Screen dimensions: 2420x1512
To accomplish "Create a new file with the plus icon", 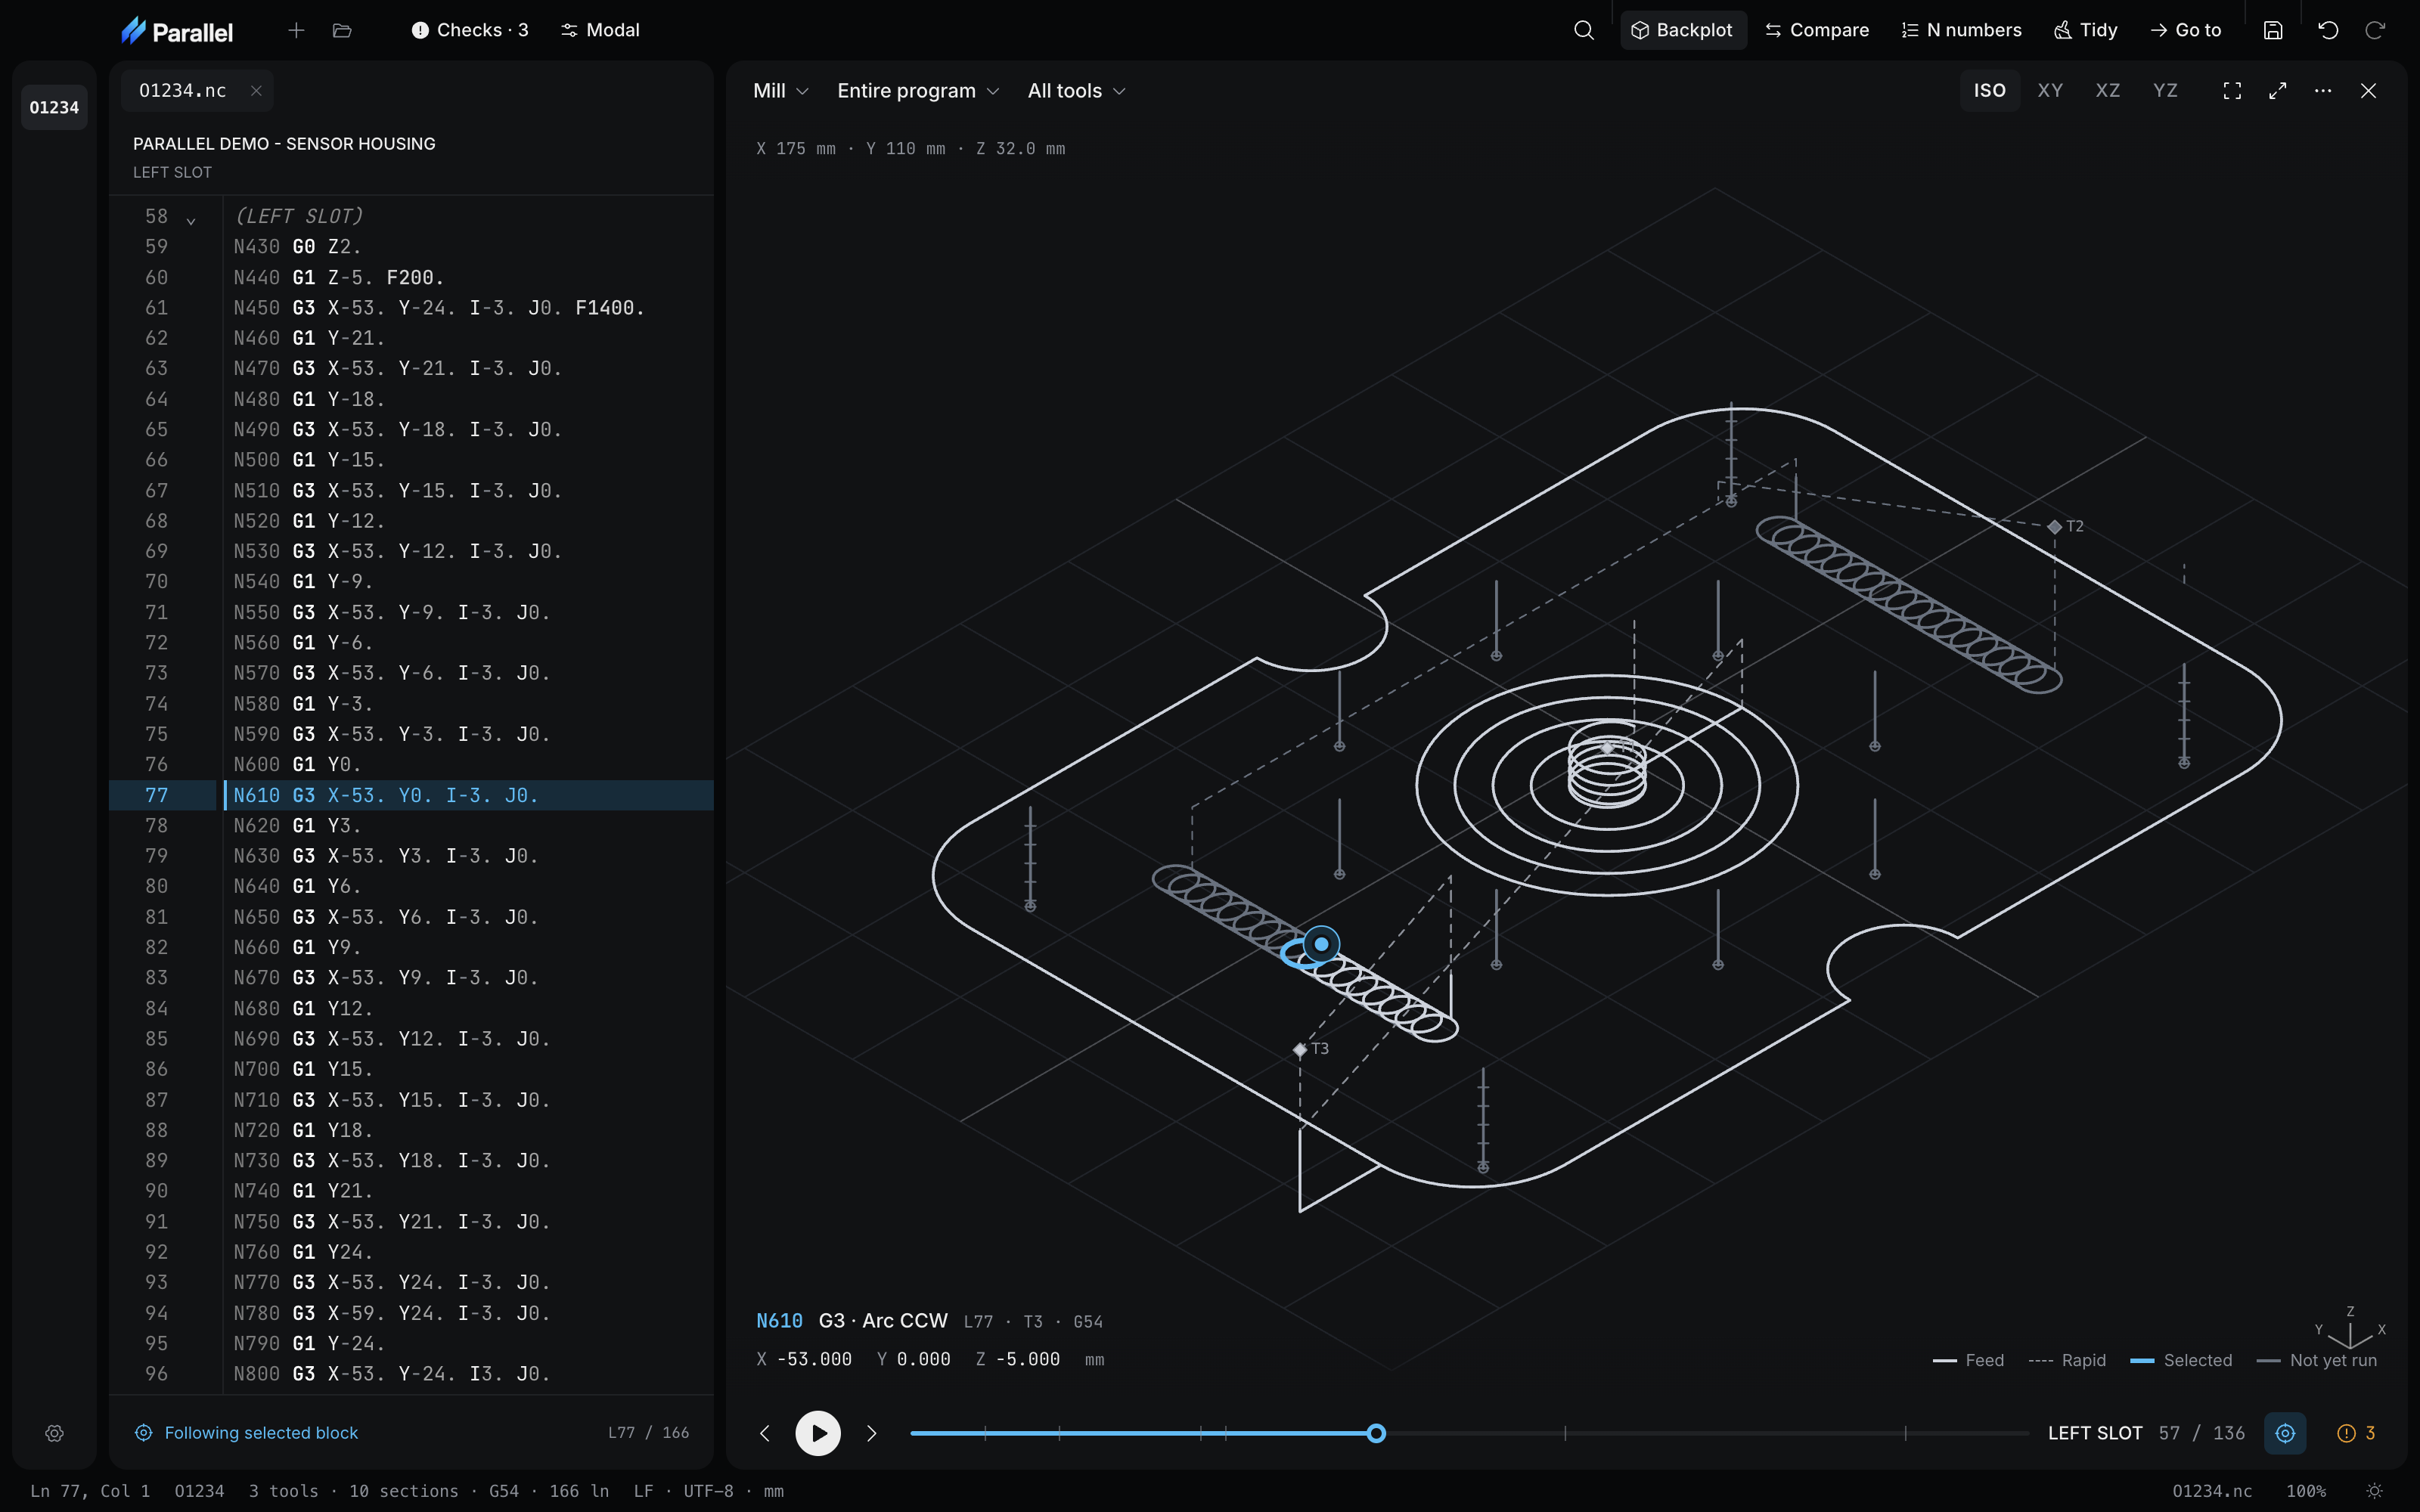I will [x=296, y=30].
